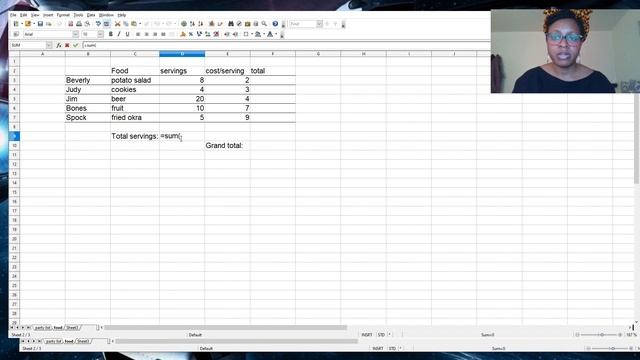Toggle Merge Cells button

(172, 34)
